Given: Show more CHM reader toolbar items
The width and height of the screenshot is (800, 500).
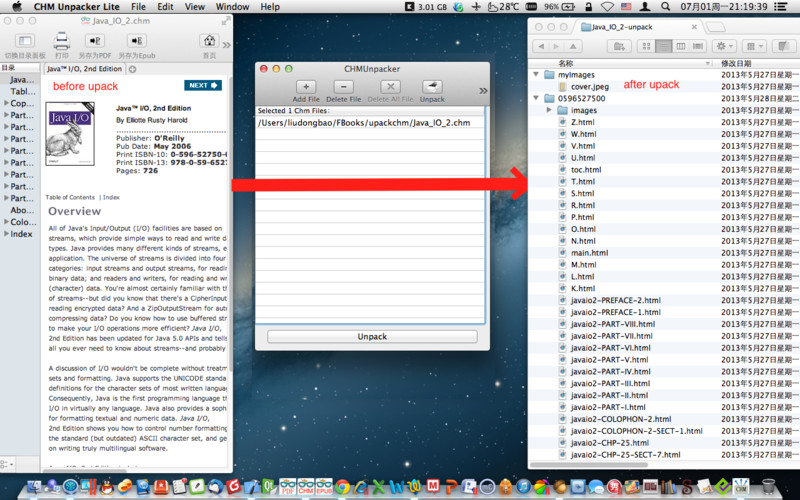Looking at the screenshot, I should pos(227,45).
